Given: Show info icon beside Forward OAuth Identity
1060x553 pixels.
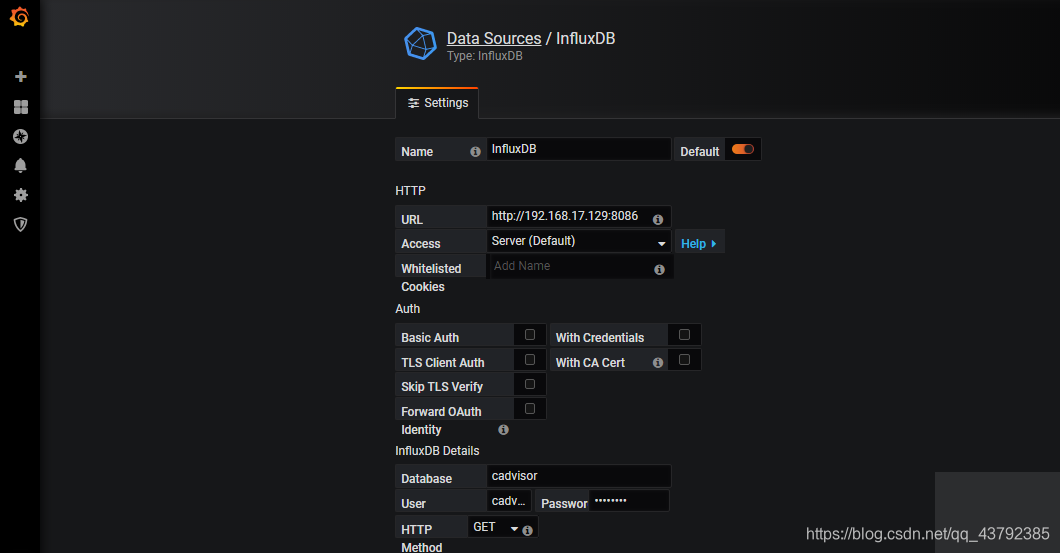Looking at the screenshot, I should tap(503, 429).
